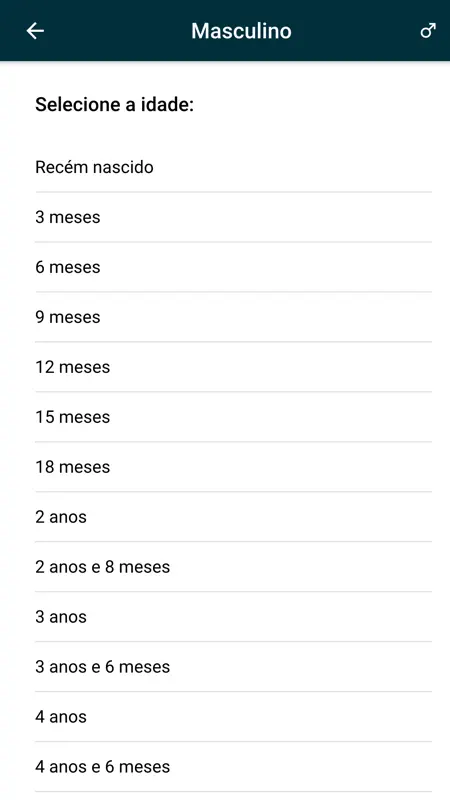The image size is (450, 800).
Task: Select the 12 meses option
Action: pos(234,367)
